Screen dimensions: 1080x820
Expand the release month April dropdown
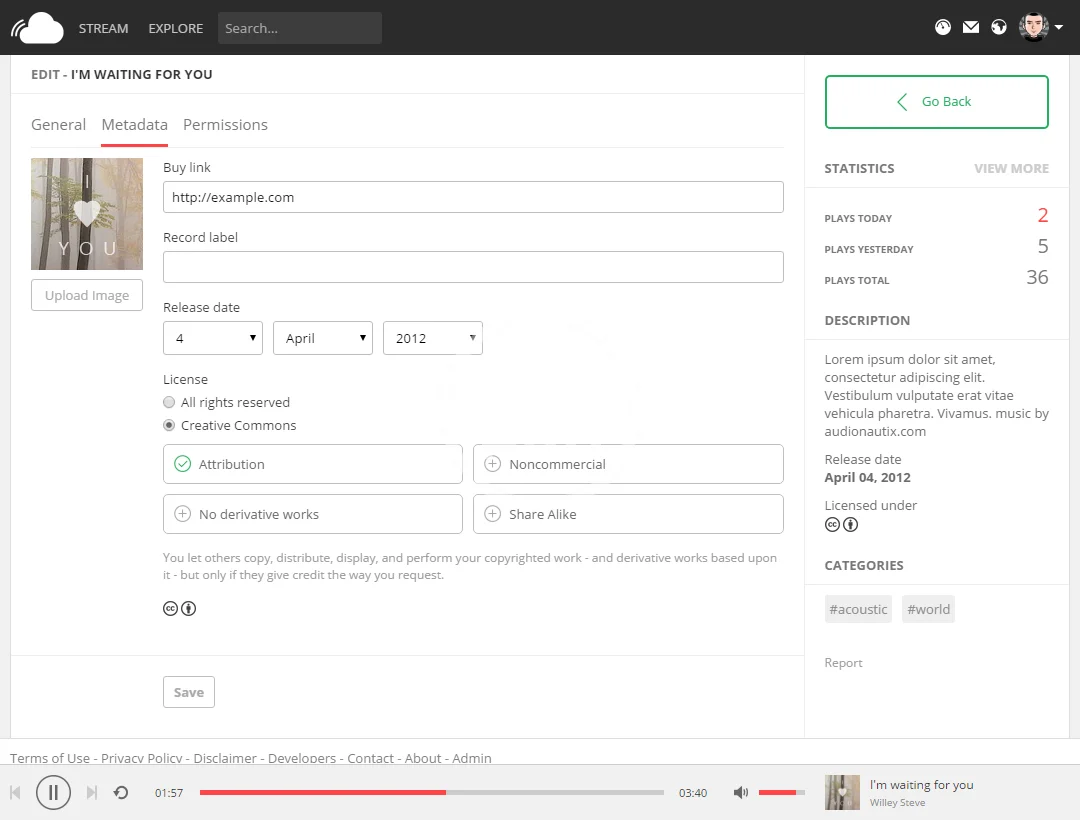323,338
